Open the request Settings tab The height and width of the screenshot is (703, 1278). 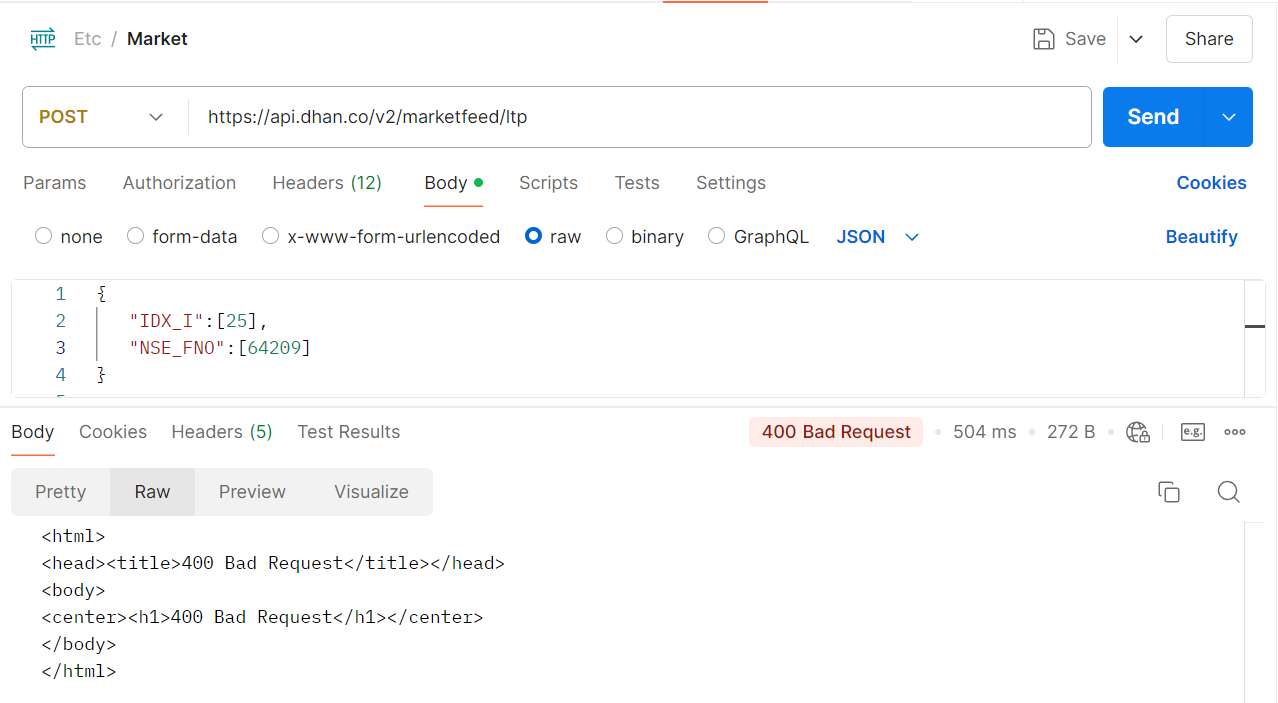click(x=731, y=183)
